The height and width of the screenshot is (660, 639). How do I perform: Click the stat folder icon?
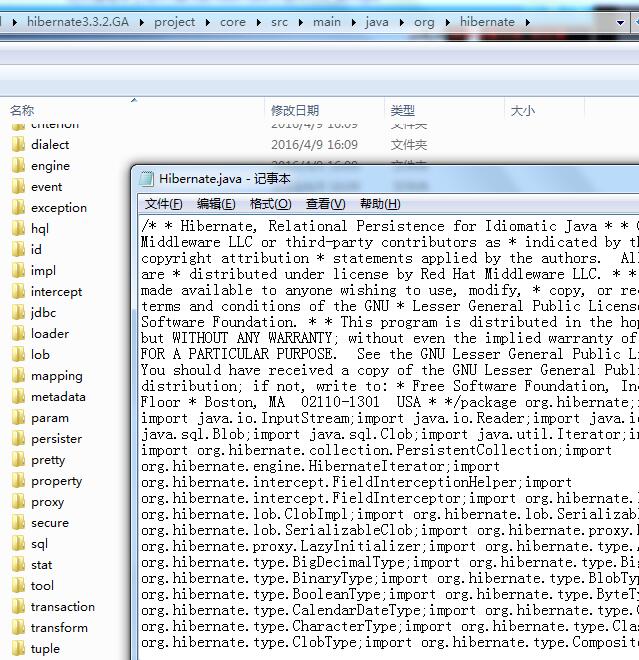pyautogui.click(x=18, y=565)
